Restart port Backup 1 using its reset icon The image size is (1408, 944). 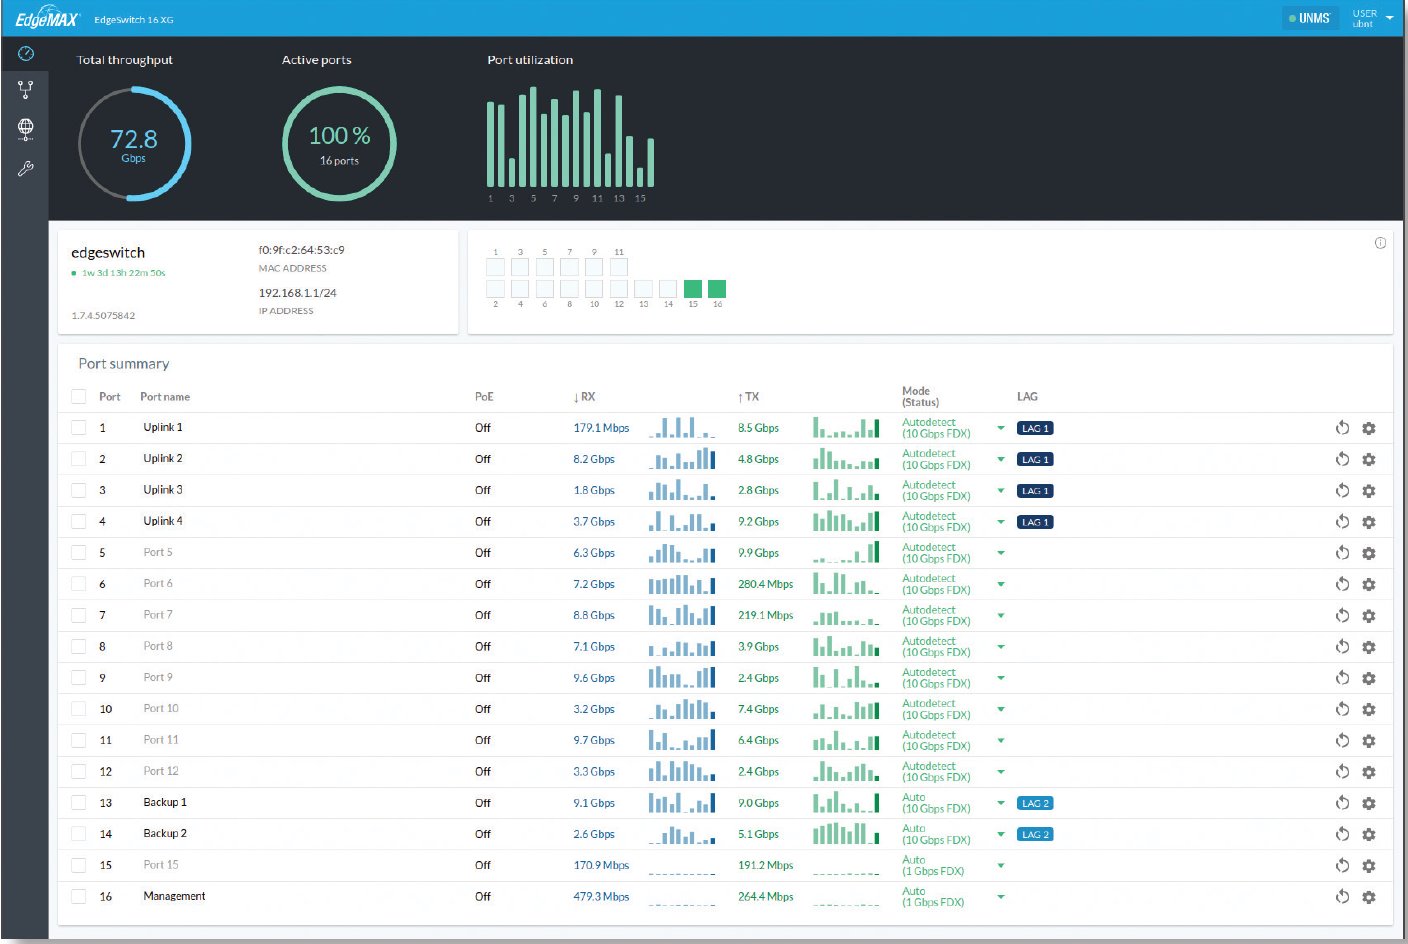pyautogui.click(x=1342, y=803)
